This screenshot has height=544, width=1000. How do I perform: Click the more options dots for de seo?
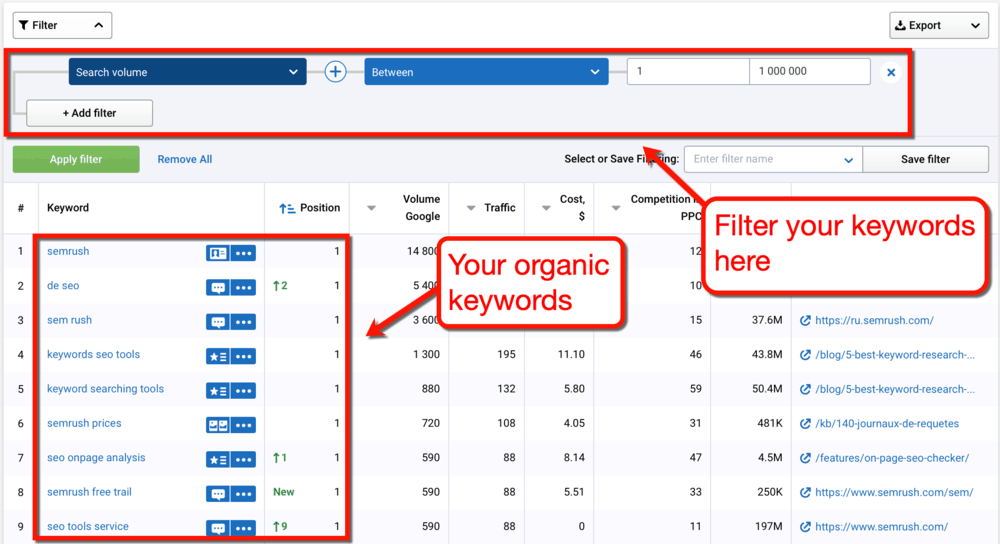tap(244, 288)
